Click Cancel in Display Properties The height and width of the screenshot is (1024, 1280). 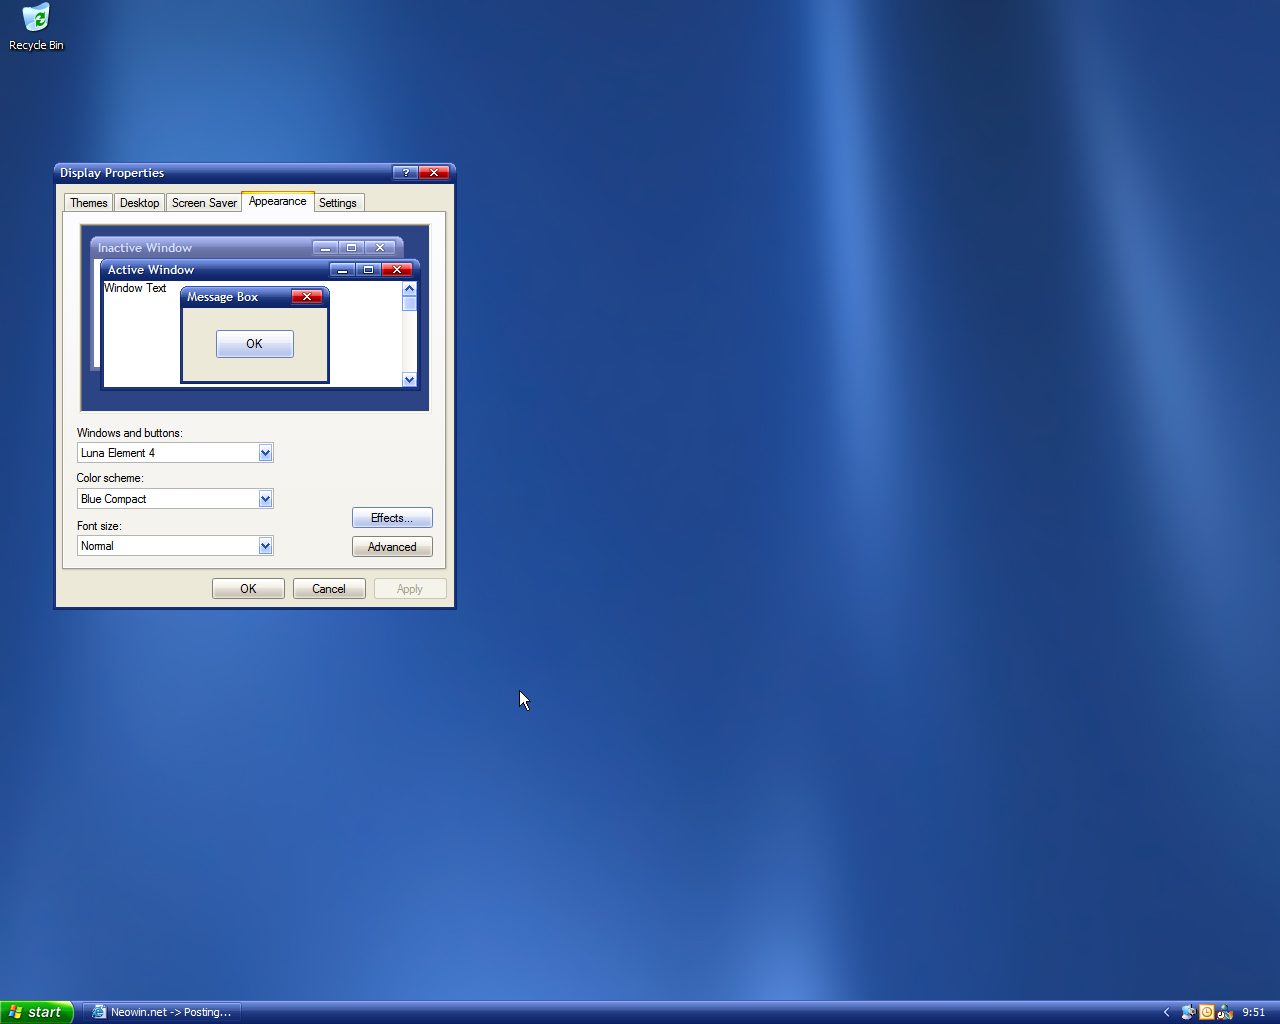coord(328,588)
